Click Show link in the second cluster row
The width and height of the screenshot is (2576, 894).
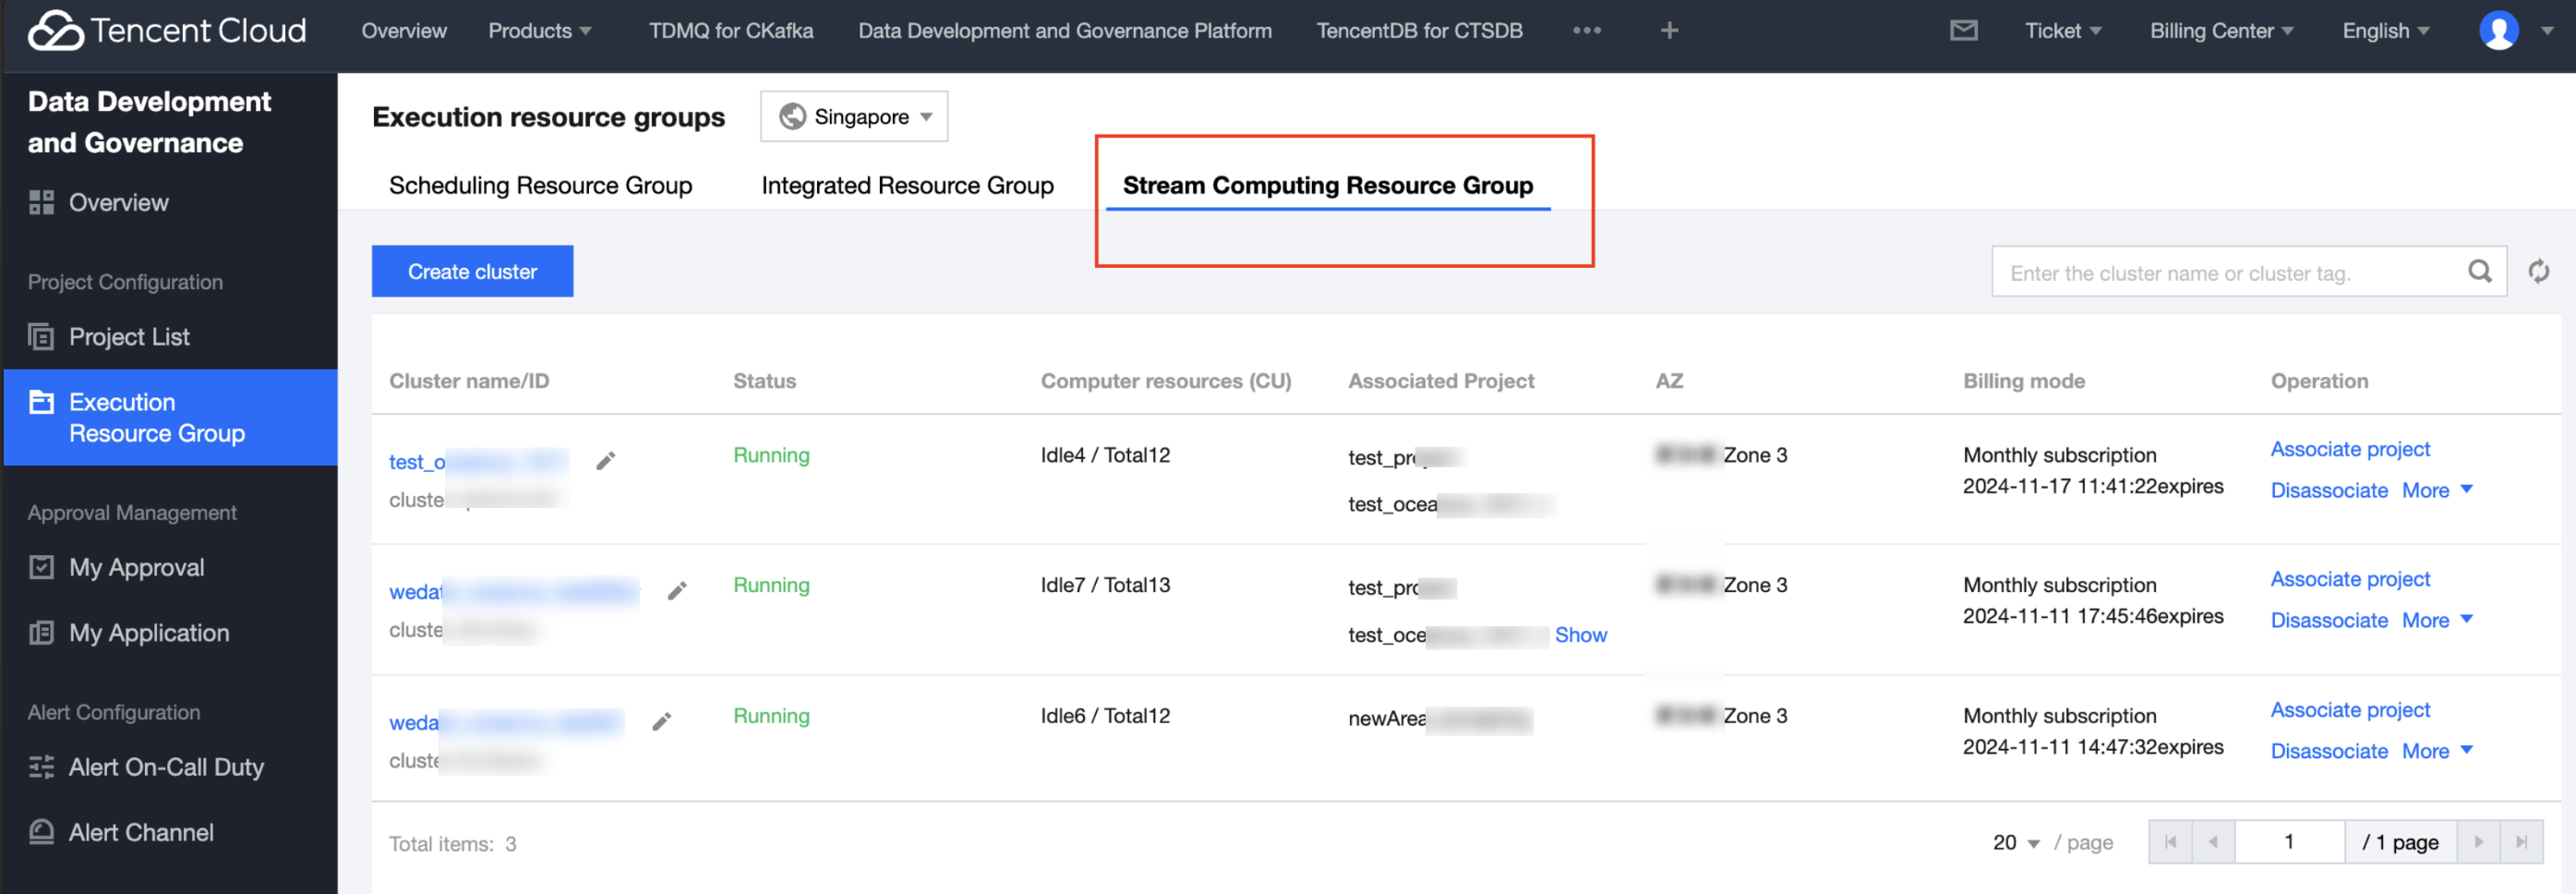click(x=1580, y=635)
